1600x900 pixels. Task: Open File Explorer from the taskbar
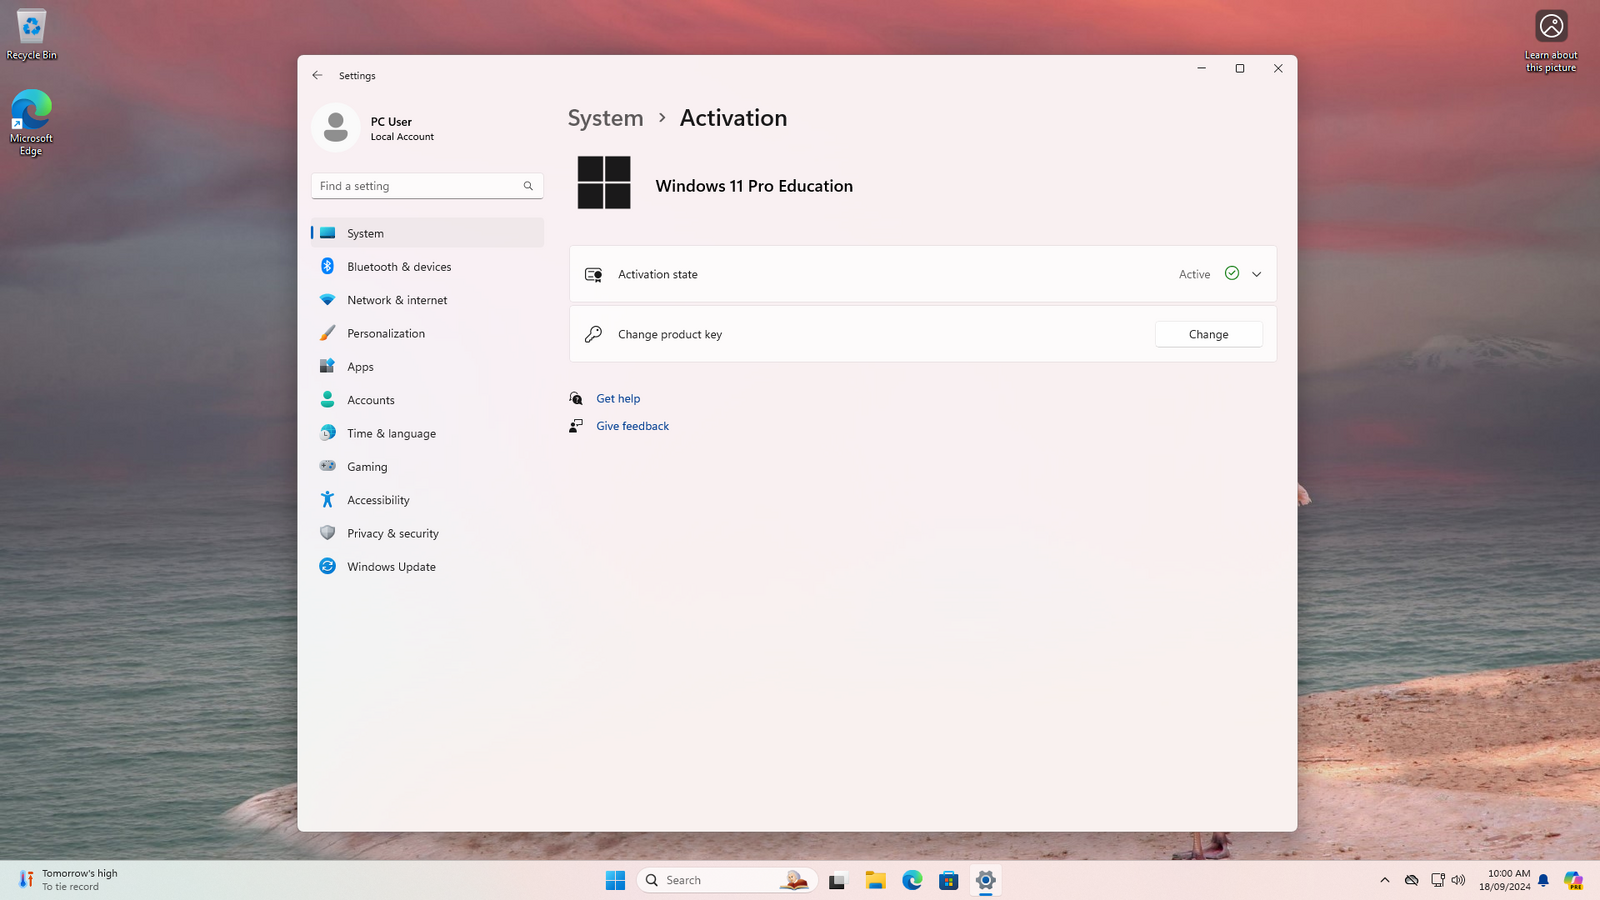pyautogui.click(x=875, y=880)
